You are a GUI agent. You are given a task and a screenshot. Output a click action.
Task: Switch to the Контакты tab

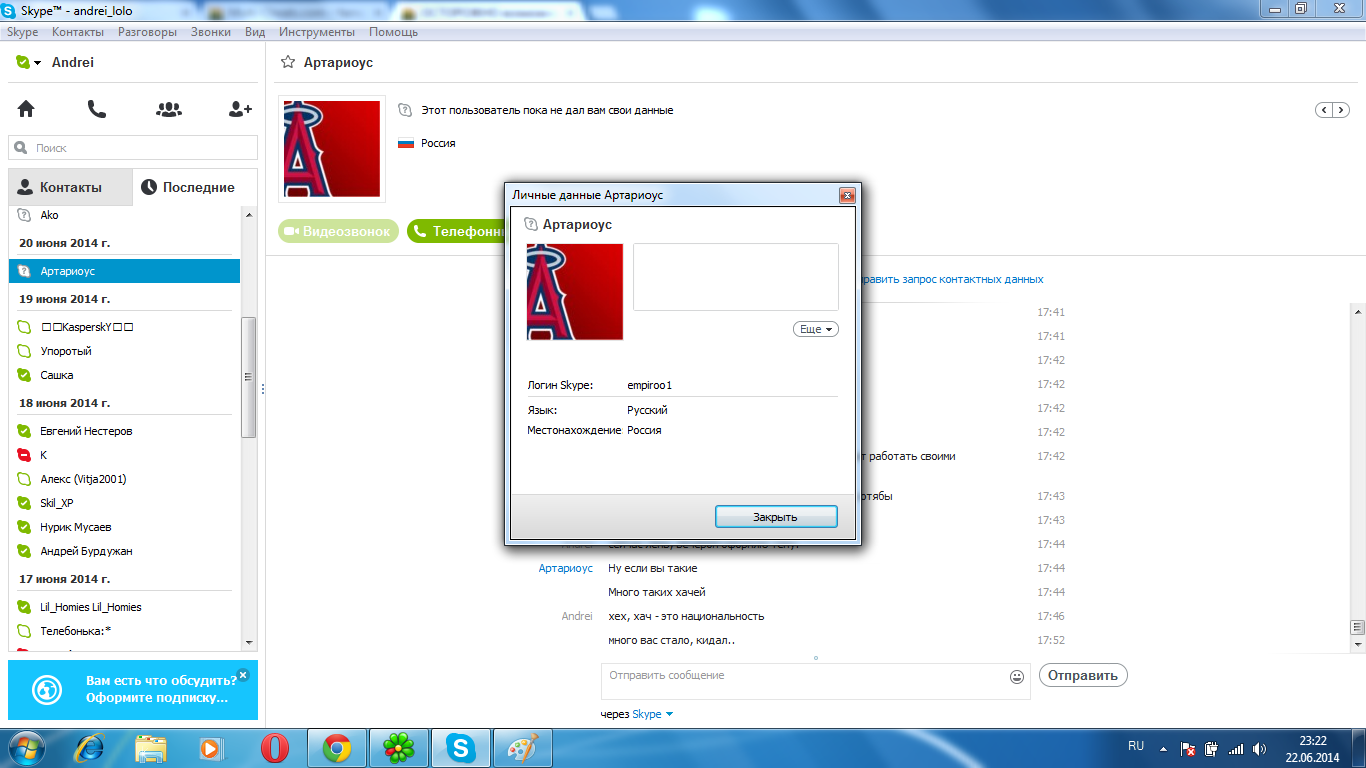click(x=70, y=187)
